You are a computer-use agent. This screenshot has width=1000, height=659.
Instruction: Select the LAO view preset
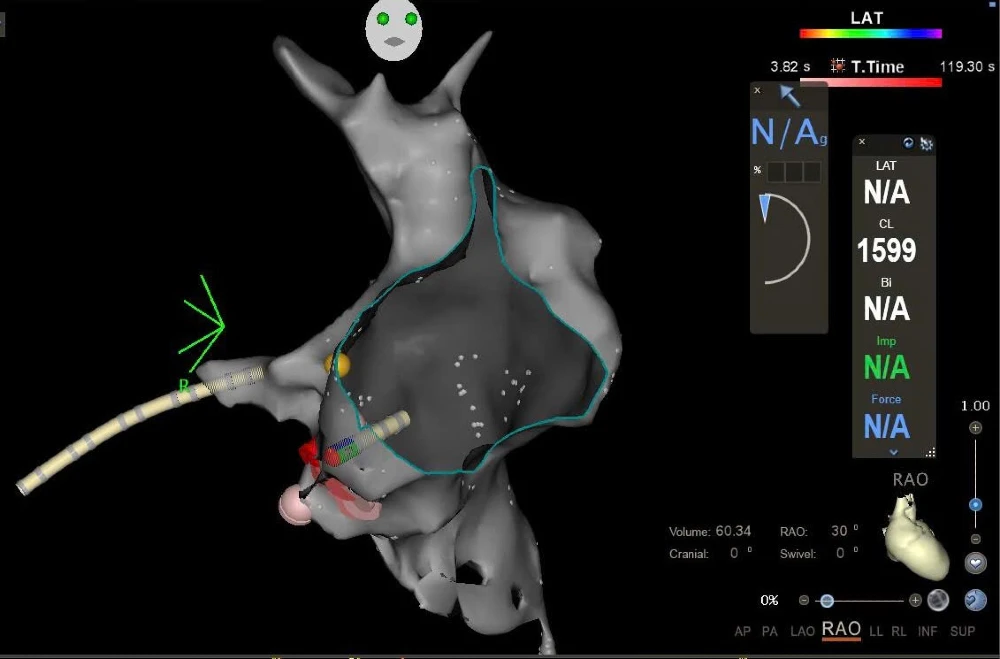coord(802,631)
